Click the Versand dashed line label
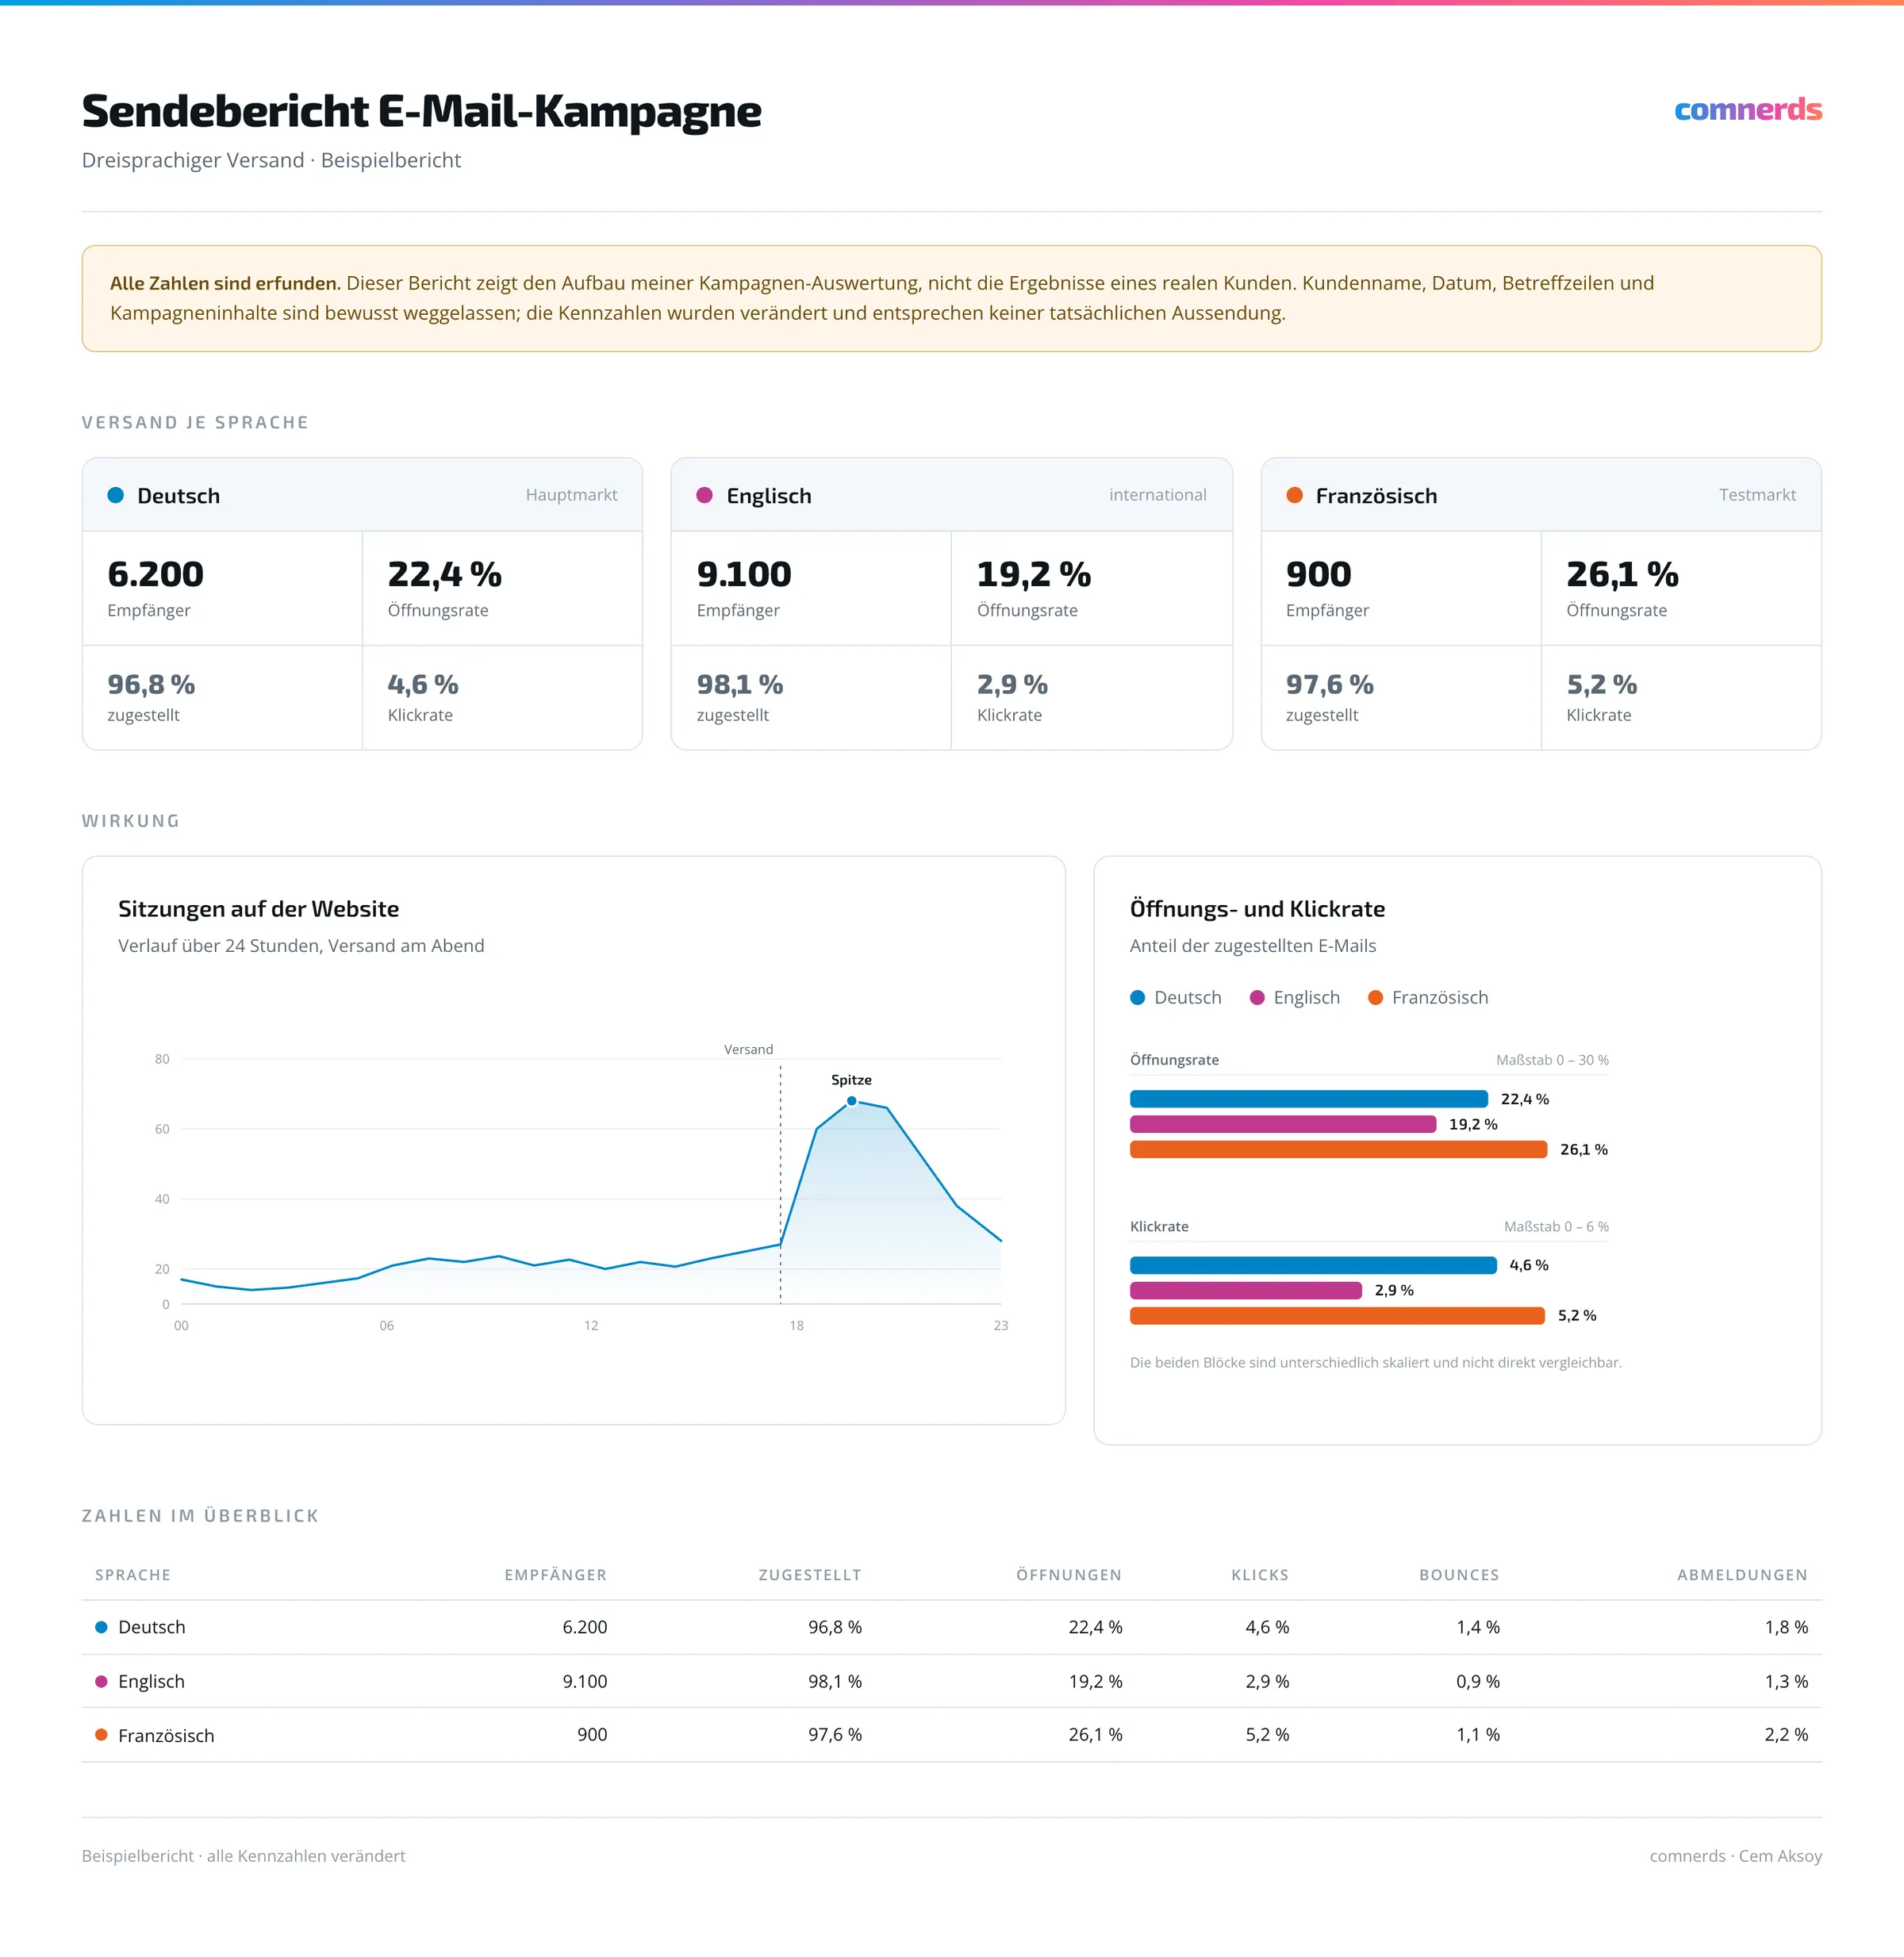The height and width of the screenshot is (1957, 1904). point(748,1049)
